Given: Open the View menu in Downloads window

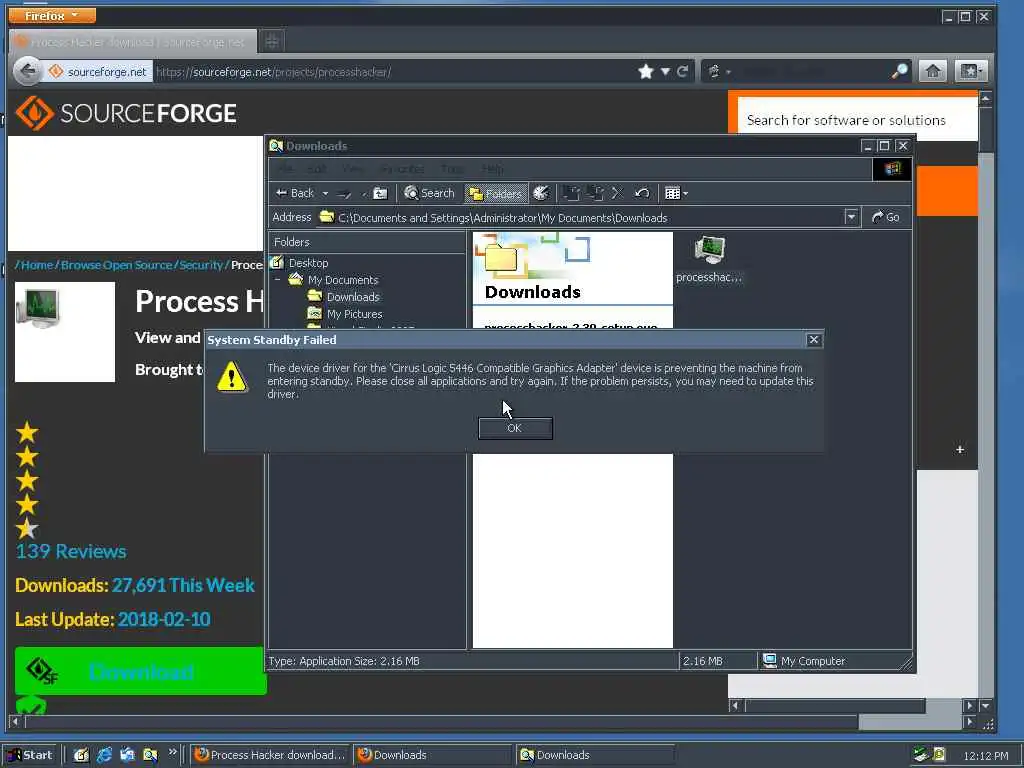Looking at the screenshot, I should point(352,169).
